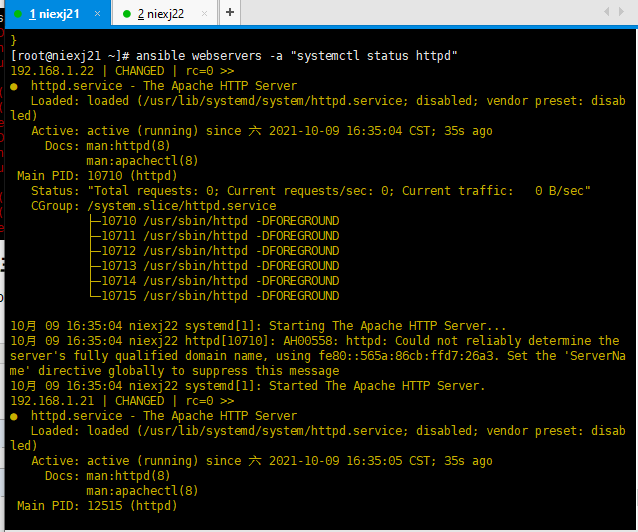Click the 192.168.1.21 CHANGED result line

[122, 401]
